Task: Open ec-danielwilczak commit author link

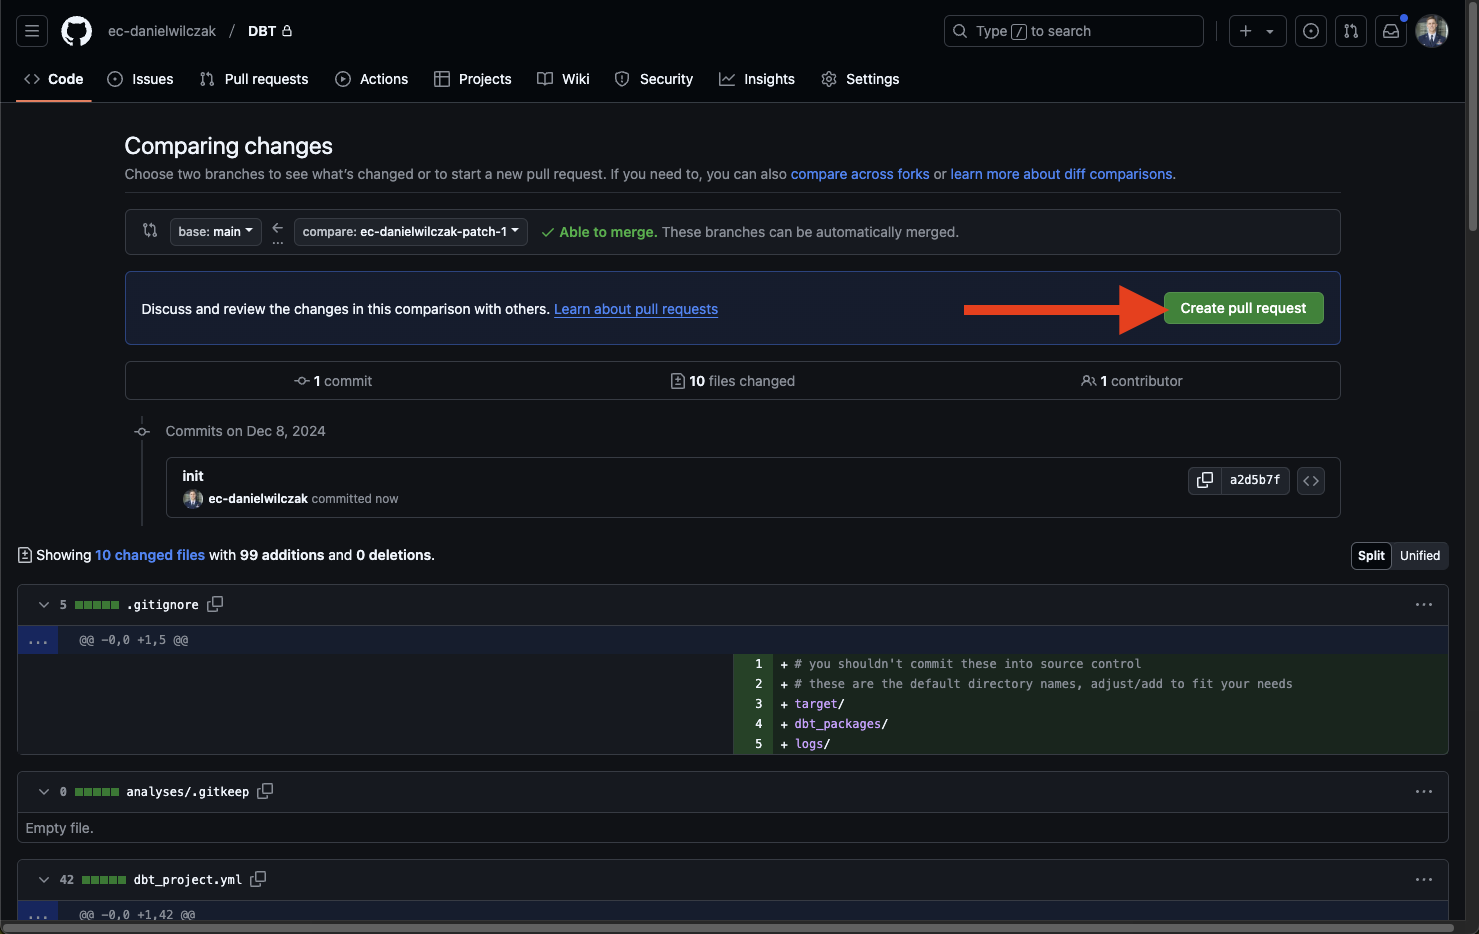Action: pos(258,498)
